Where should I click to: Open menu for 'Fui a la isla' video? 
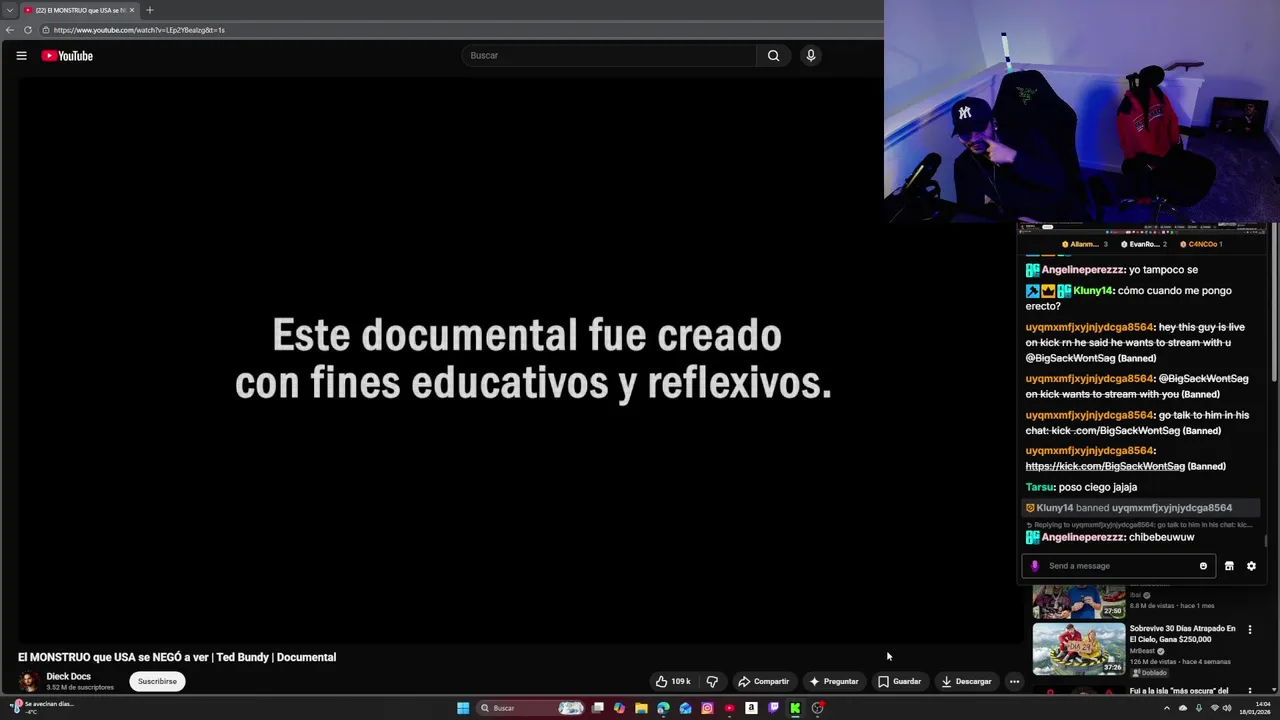tap(1249, 692)
